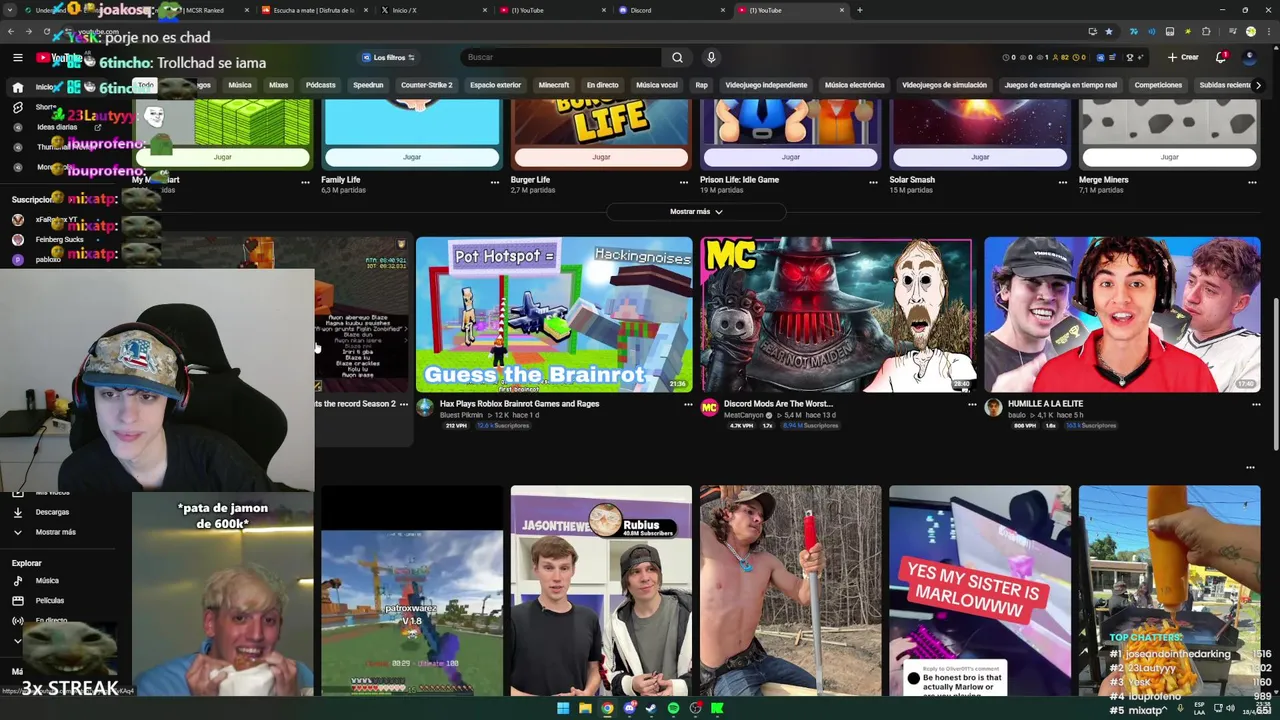Click the Crear button
Viewport: 1280px width, 720px height.
click(1182, 57)
